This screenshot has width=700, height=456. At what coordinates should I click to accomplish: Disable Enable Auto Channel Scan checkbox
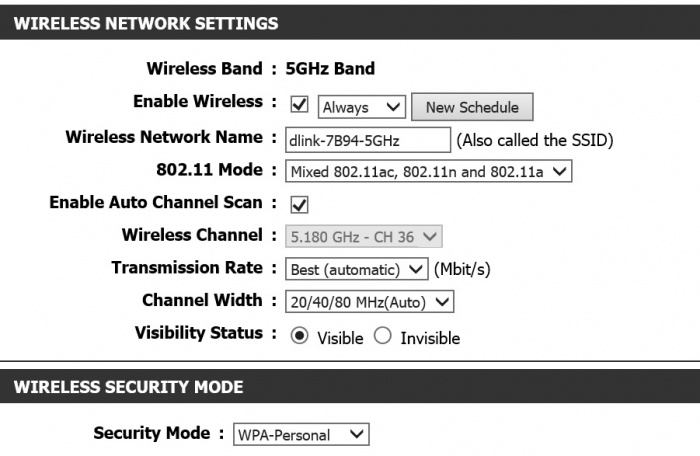[299, 205]
